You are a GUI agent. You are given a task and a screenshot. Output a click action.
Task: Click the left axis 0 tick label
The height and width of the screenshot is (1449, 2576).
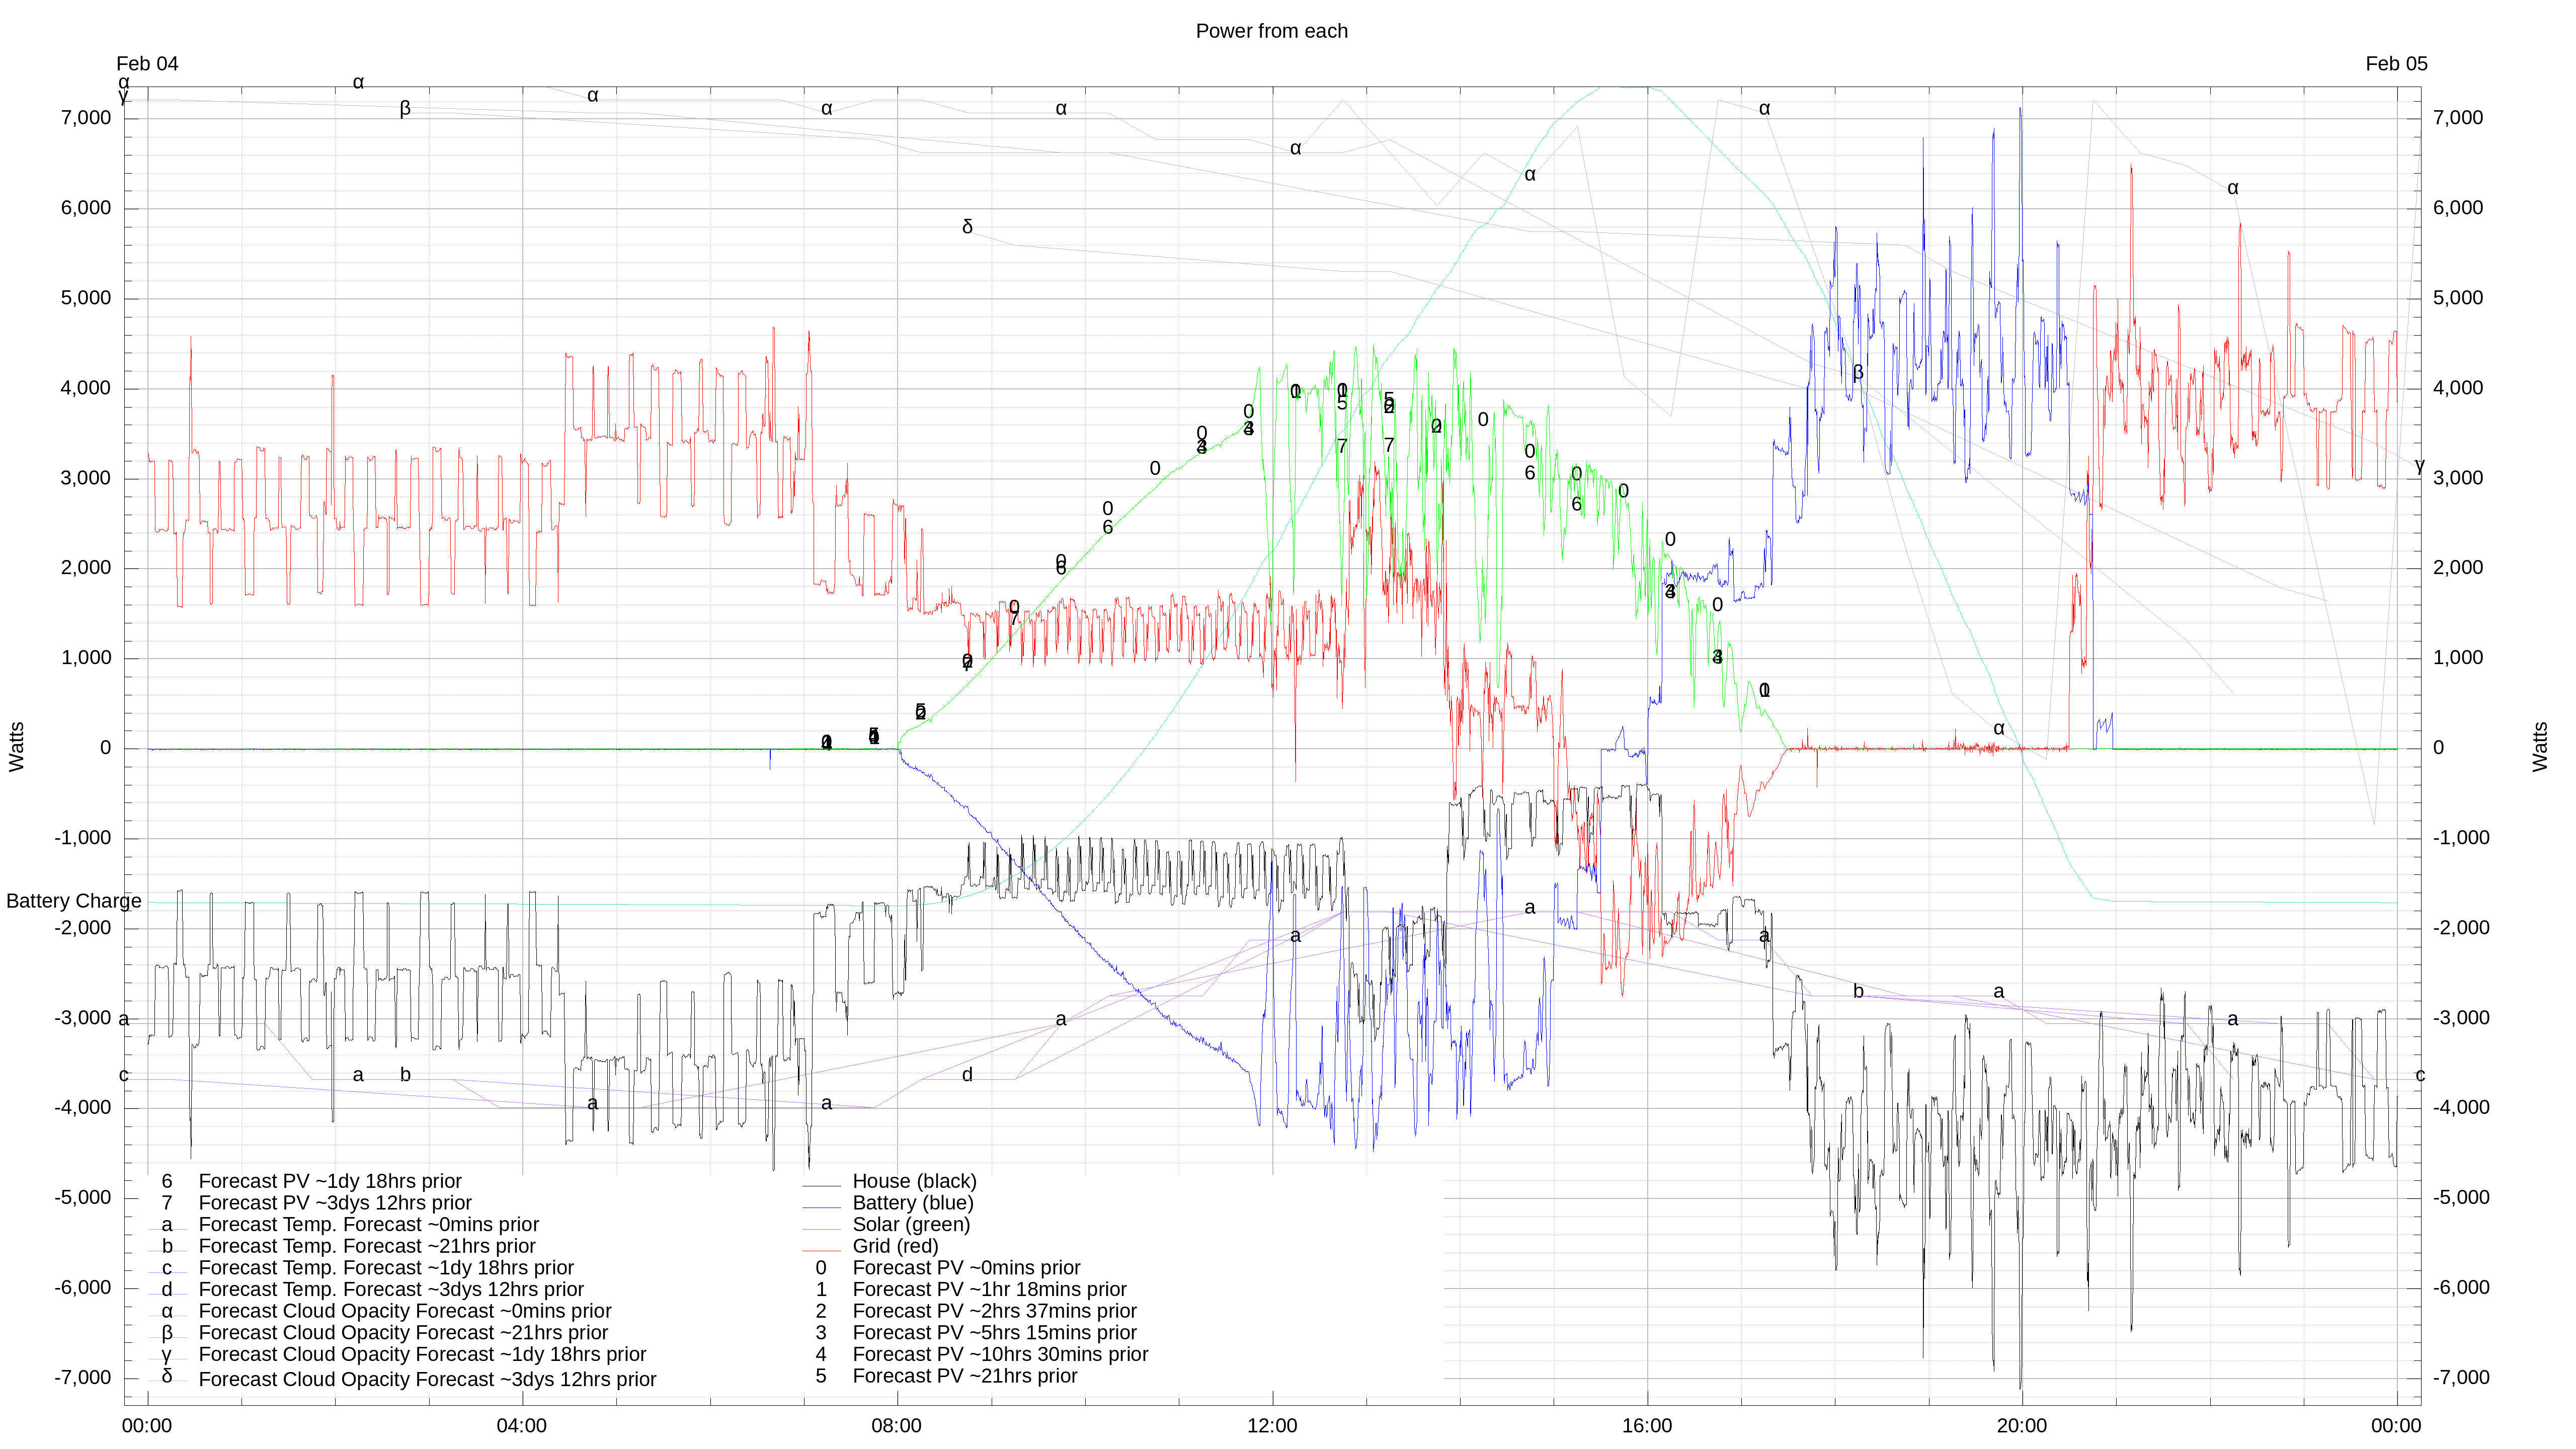pyautogui.click(x=105, y=748)
